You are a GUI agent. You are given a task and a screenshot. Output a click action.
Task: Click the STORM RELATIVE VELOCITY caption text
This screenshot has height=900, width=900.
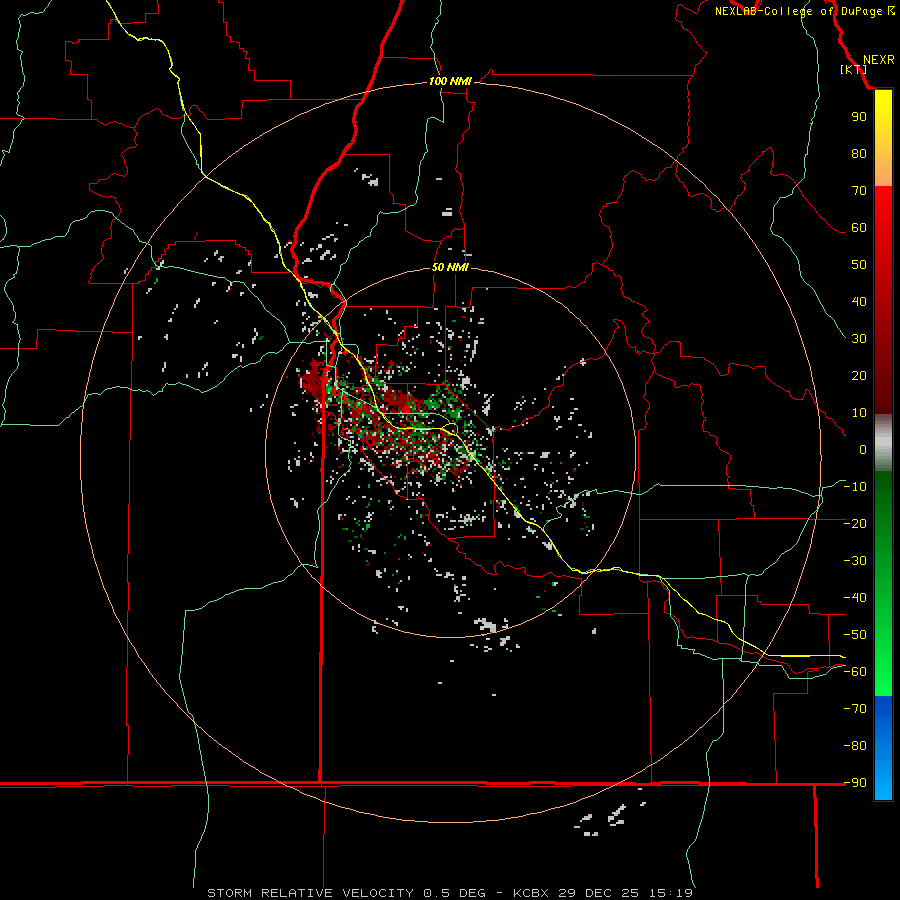[310, 893]
